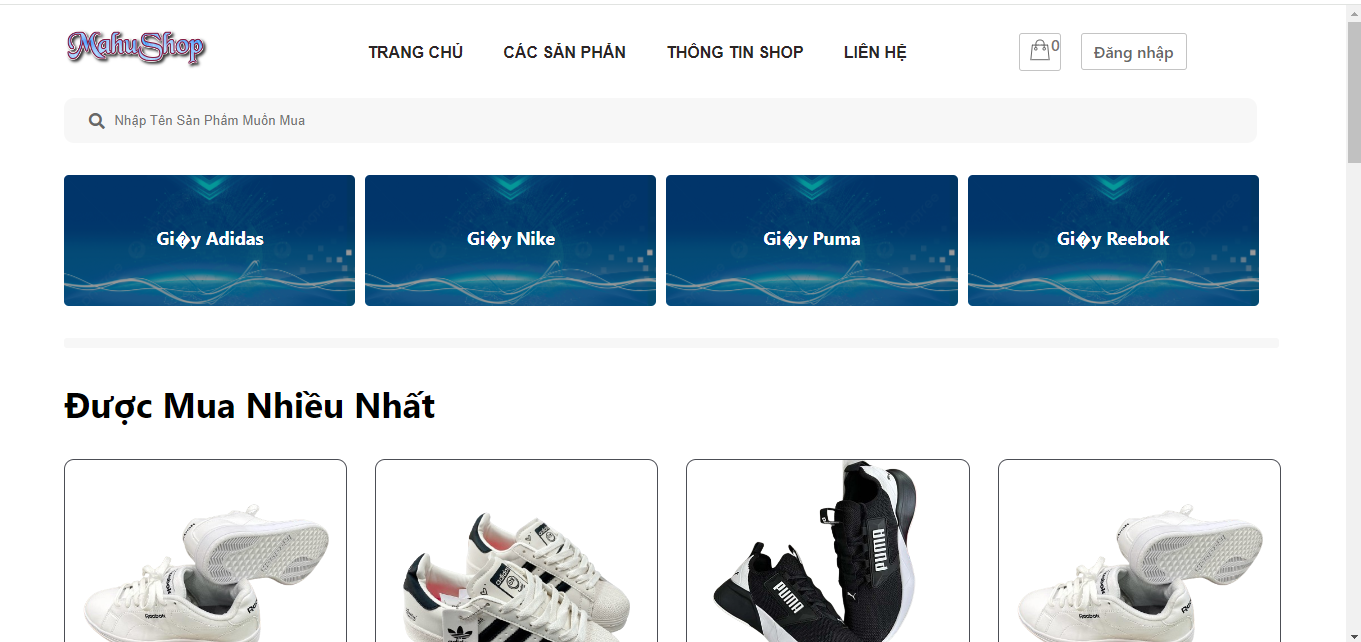View the last white Reebok shoe card

click(1139, 551)
